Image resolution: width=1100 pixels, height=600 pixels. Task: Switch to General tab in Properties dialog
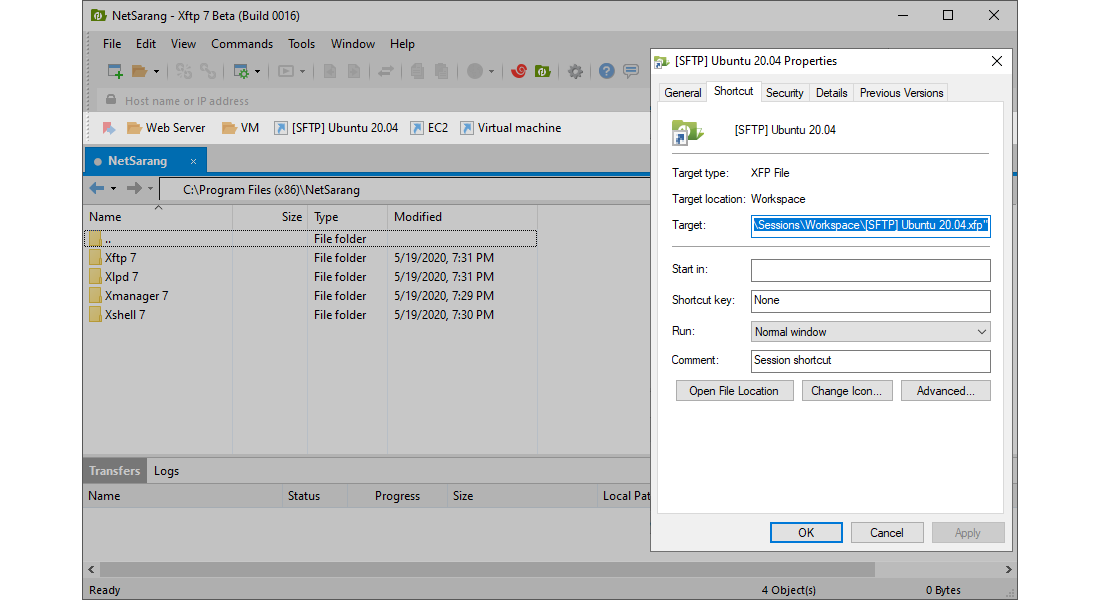pos(683,93)
